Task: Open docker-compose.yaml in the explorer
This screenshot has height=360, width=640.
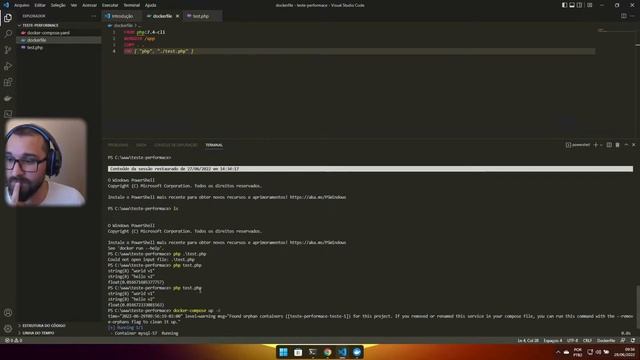Action: 59,33
